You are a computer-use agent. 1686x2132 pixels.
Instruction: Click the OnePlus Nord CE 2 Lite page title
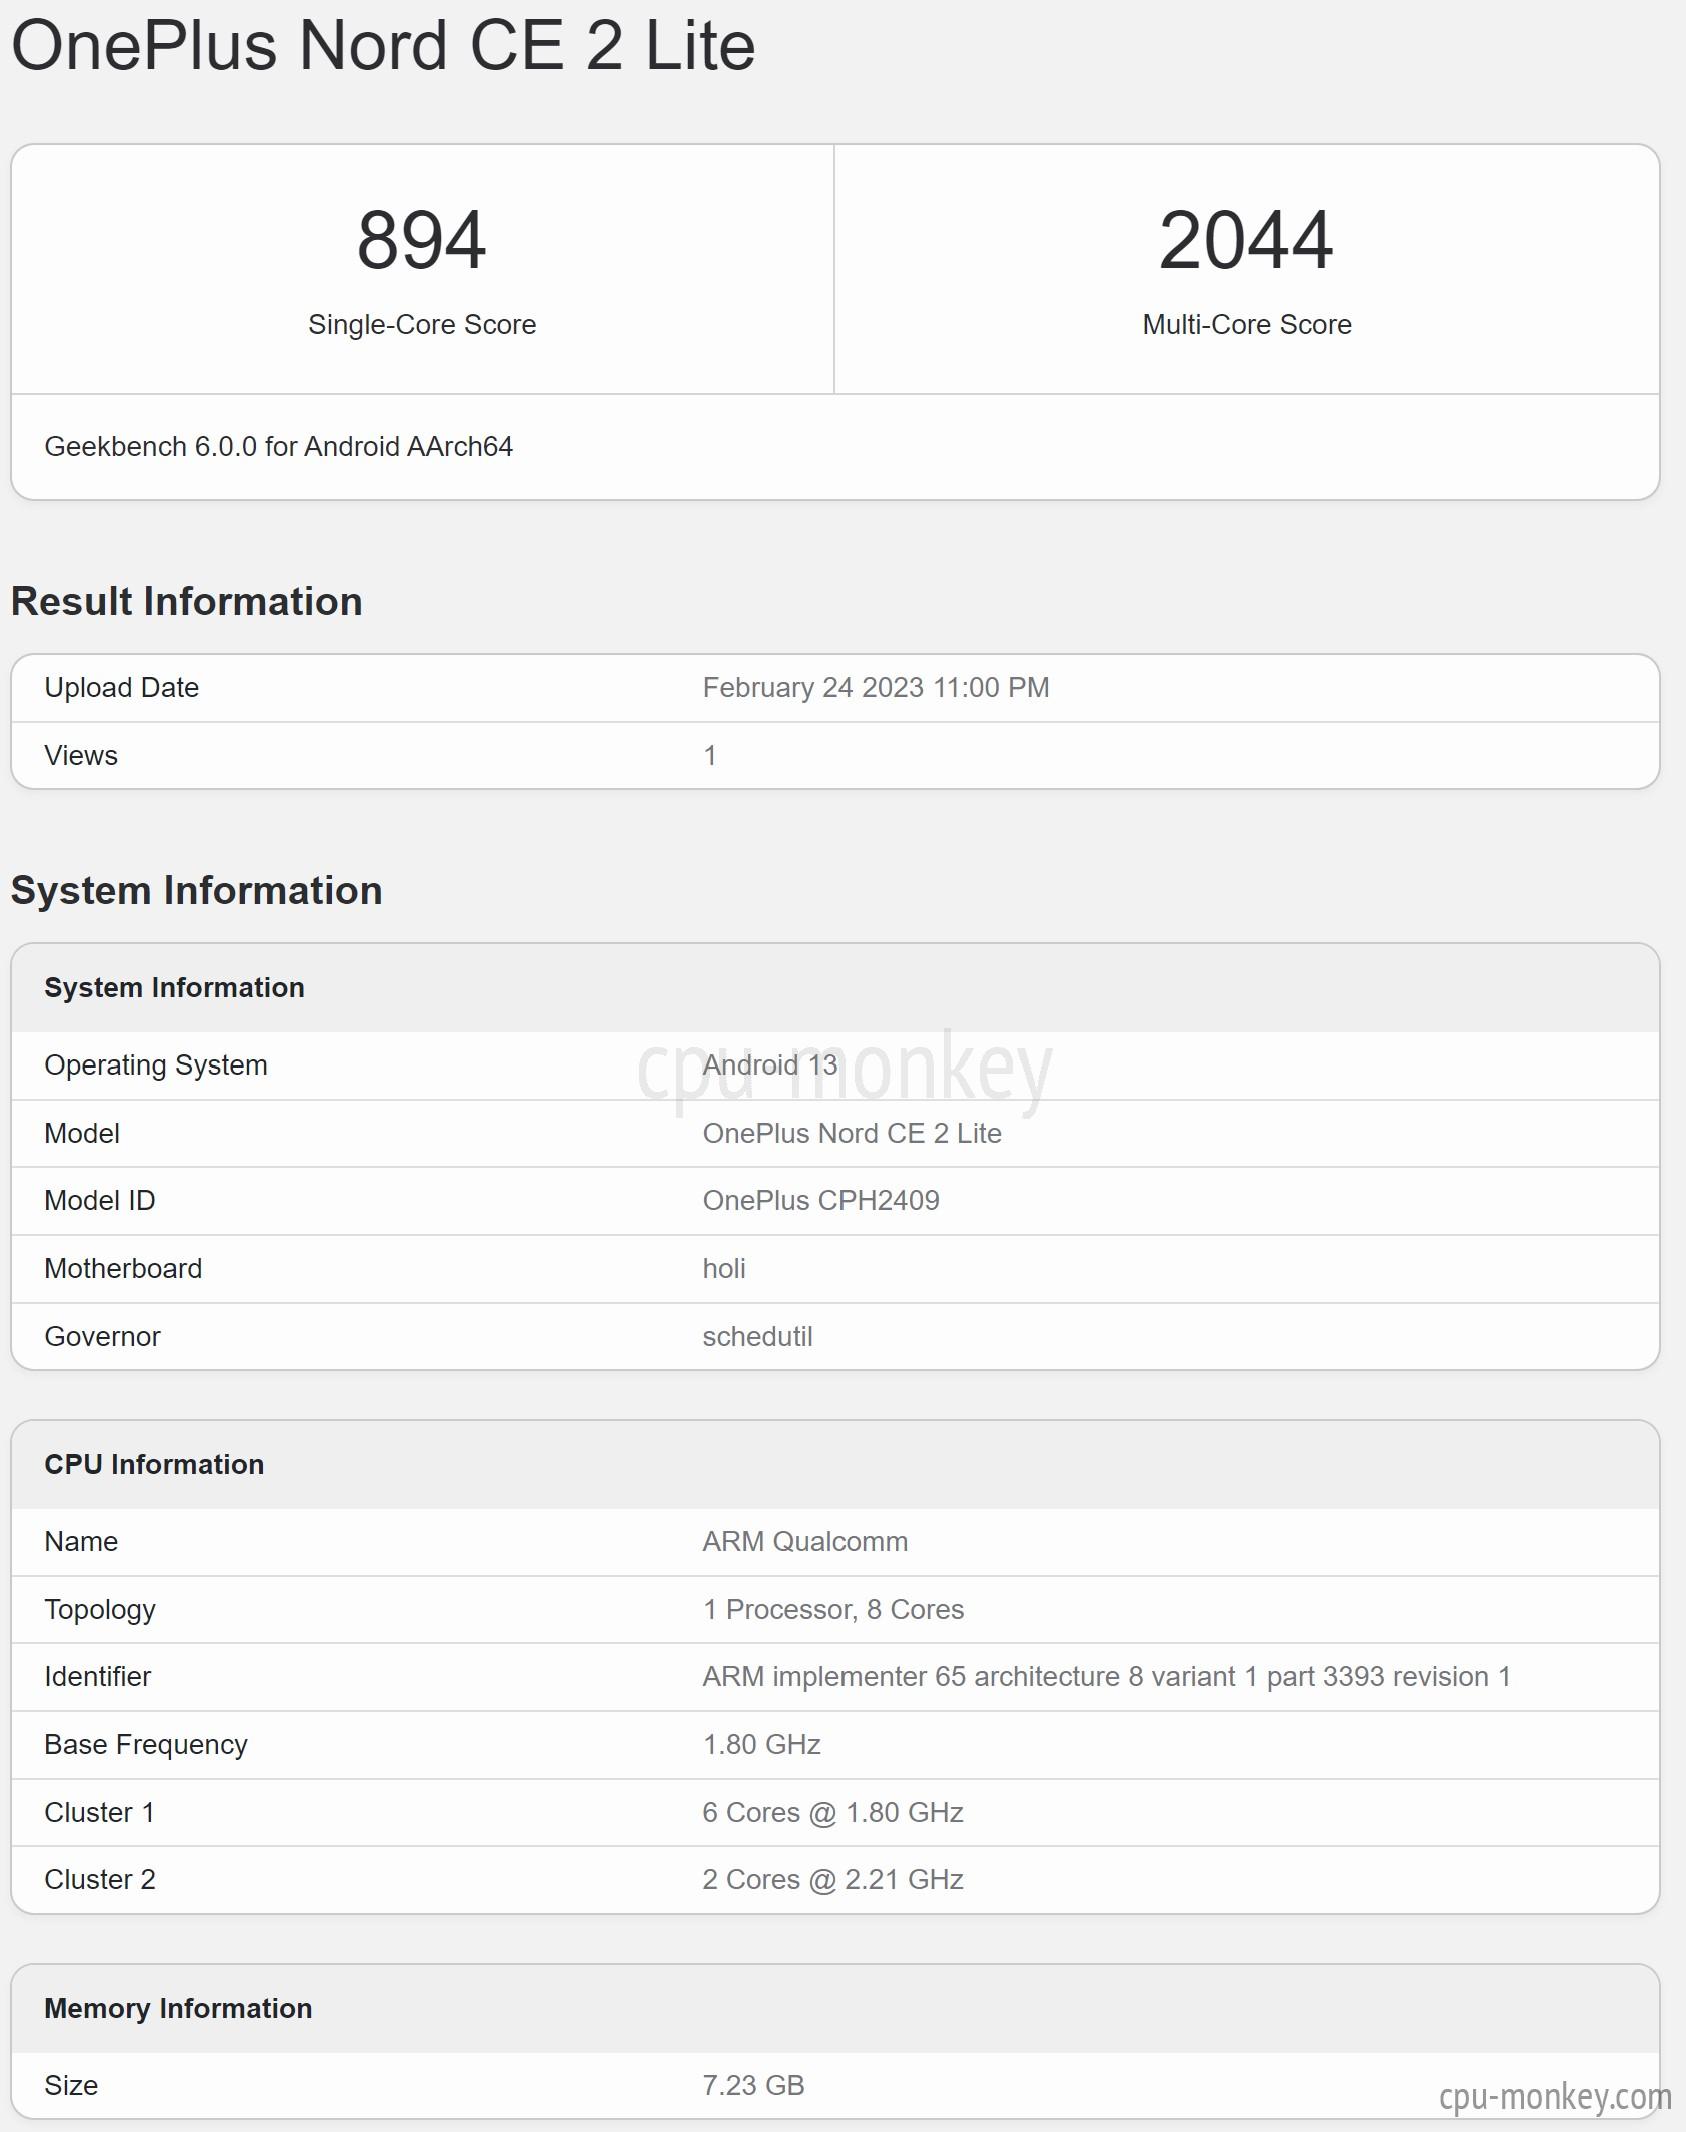pos(383,47)
